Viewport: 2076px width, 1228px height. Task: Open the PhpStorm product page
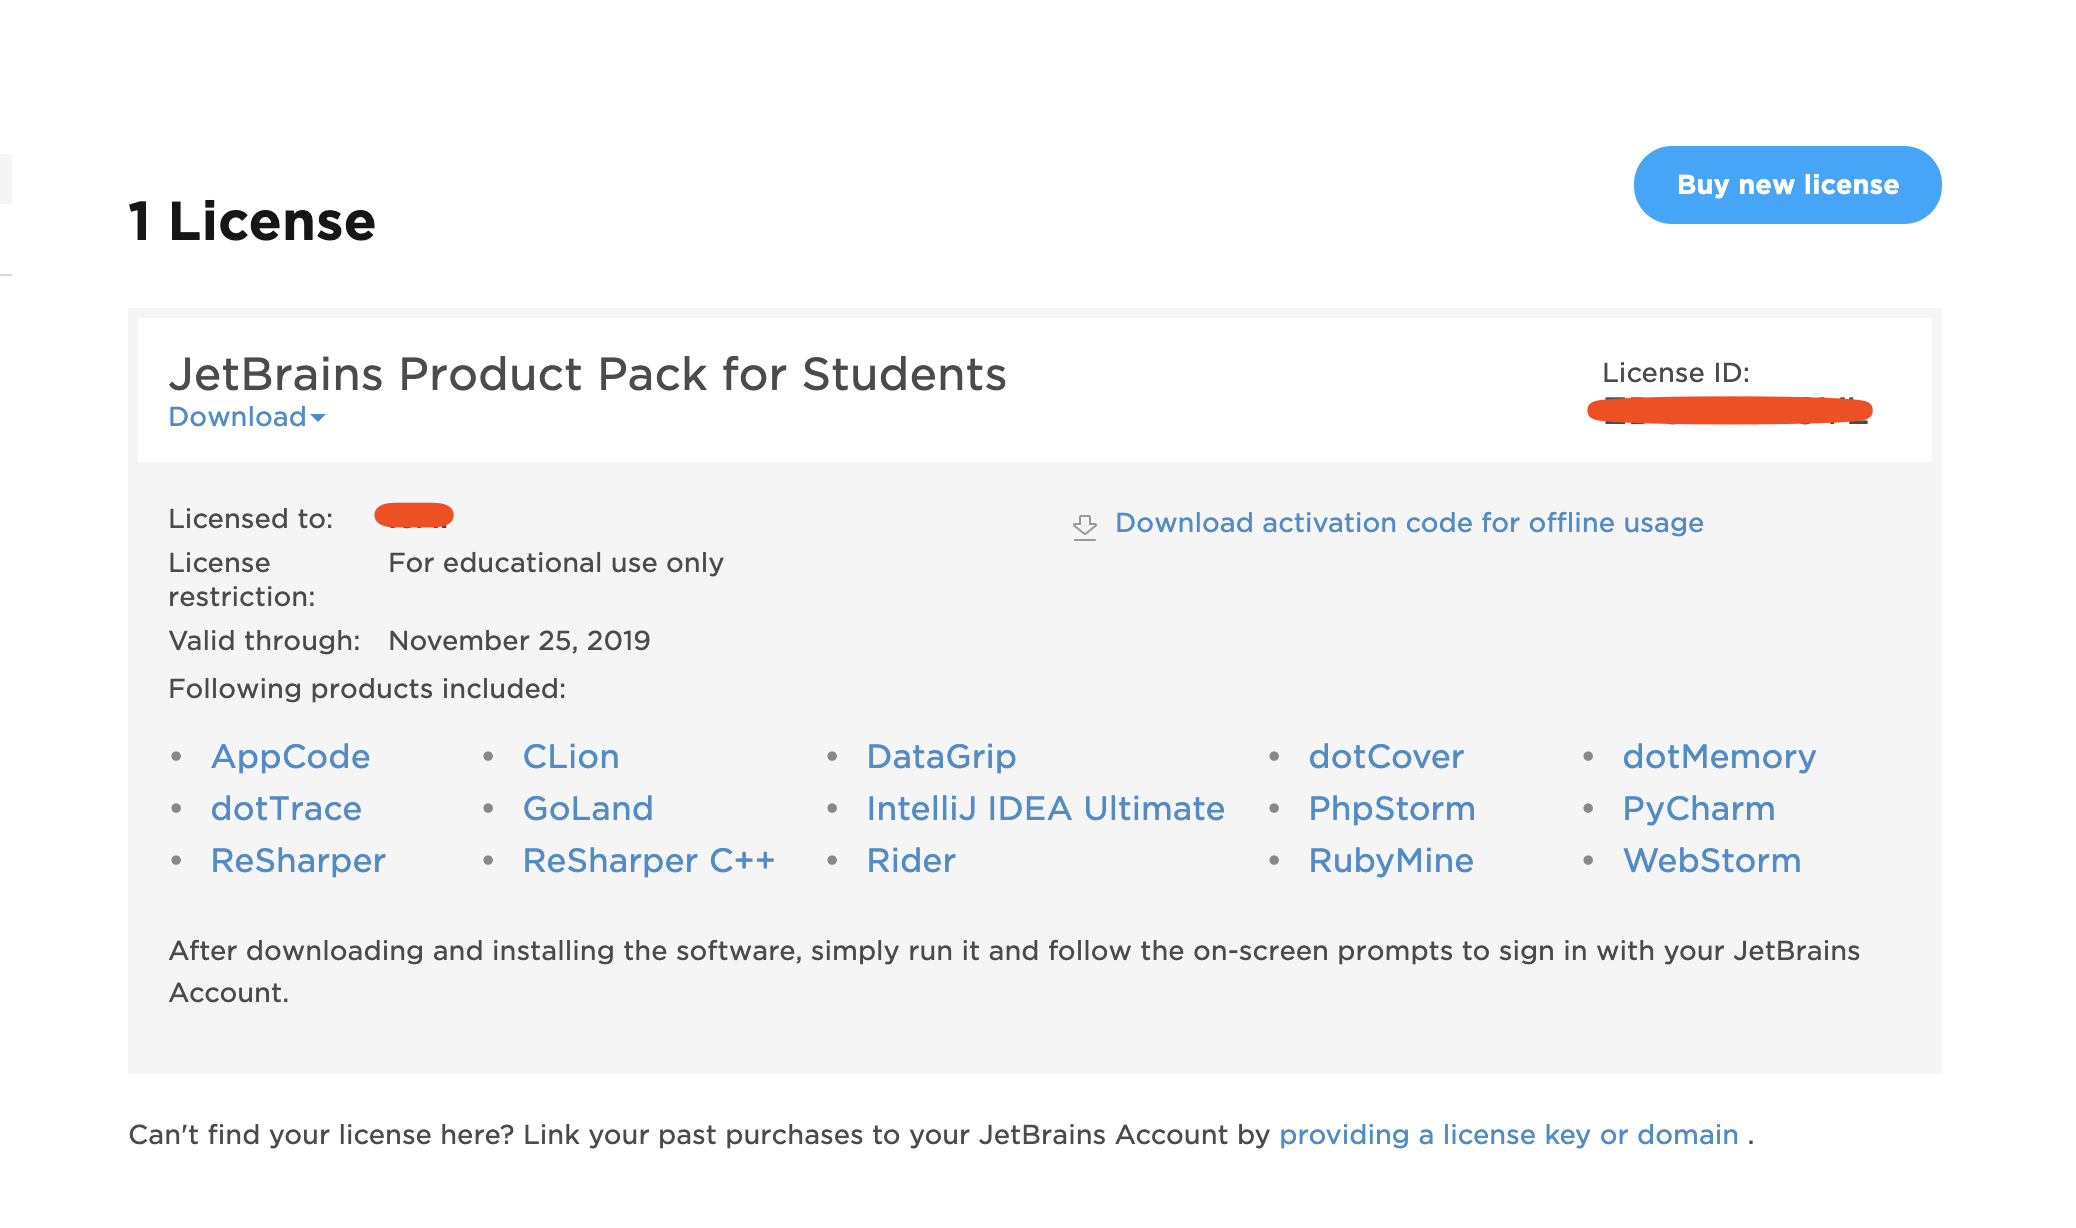pos(1391,809)
